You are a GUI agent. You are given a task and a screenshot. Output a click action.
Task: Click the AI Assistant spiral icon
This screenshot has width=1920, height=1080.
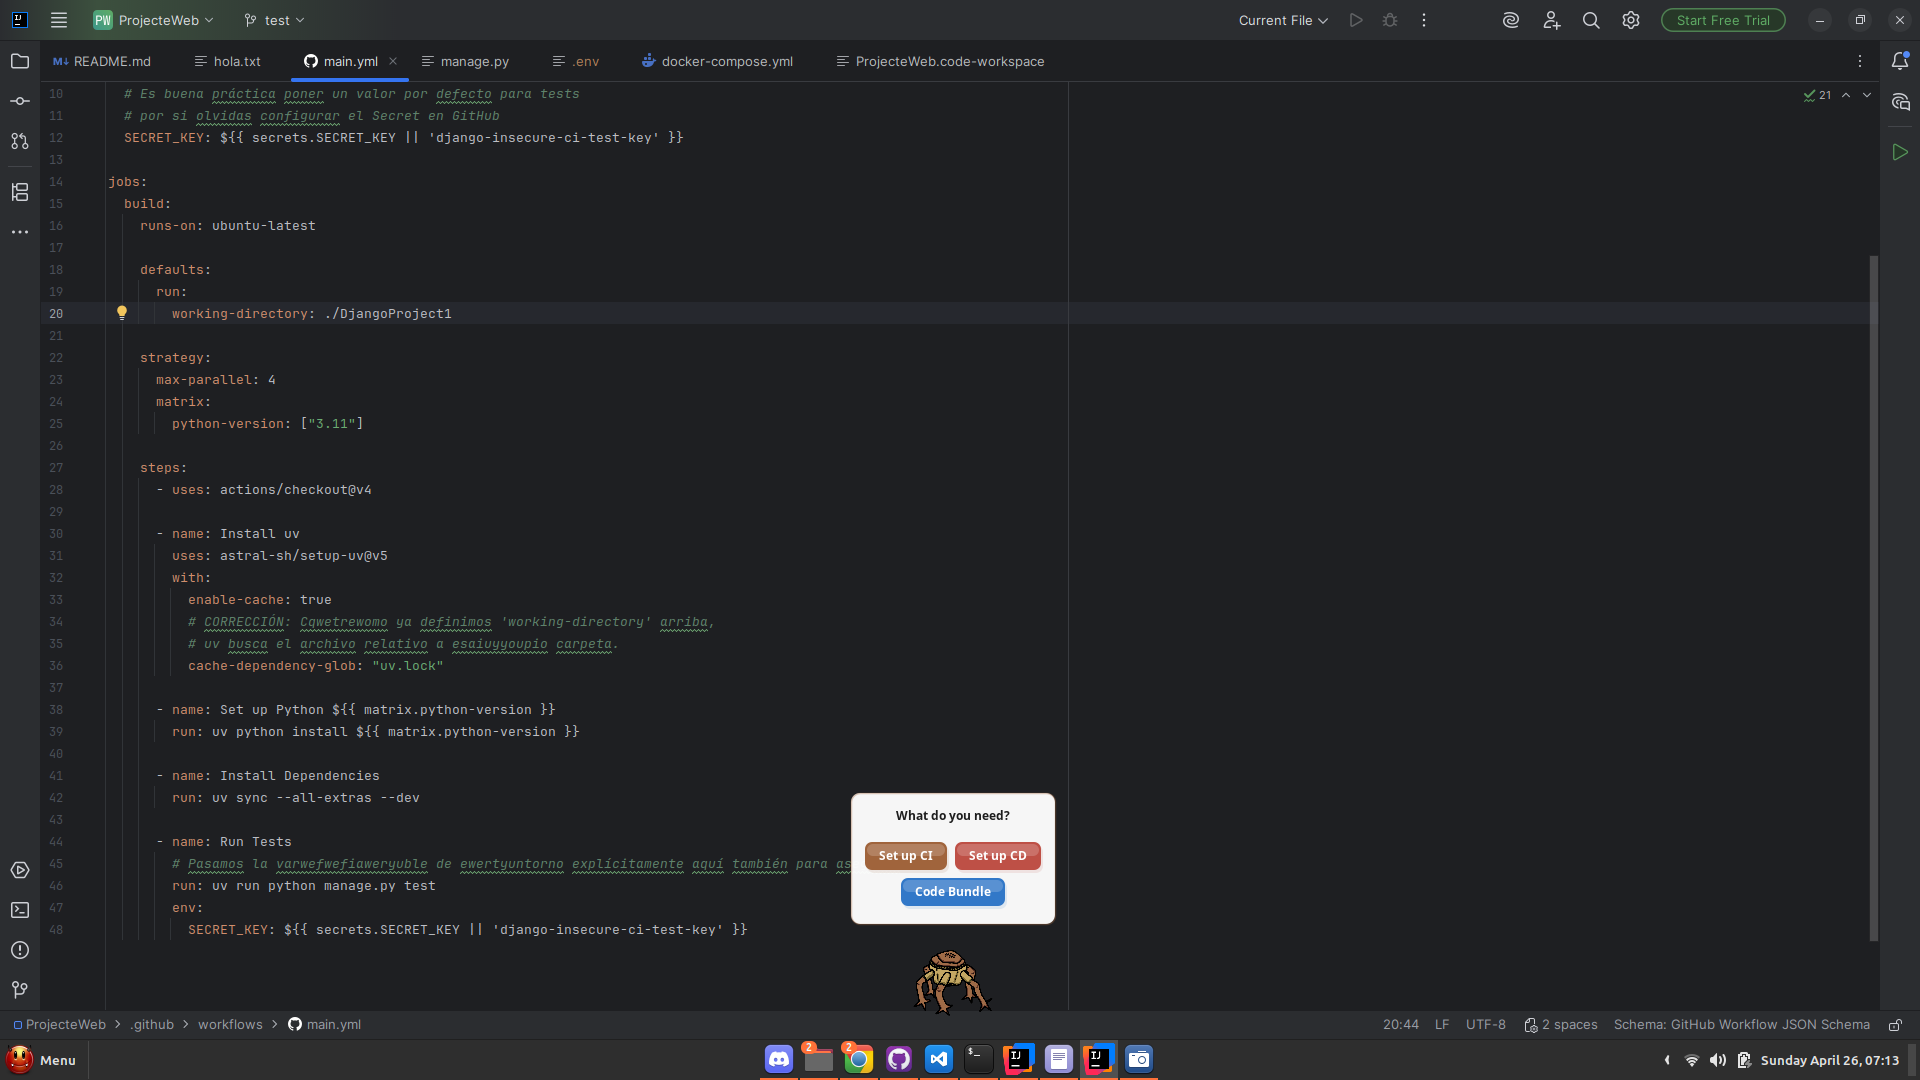pyautogui.click(x=1510, y=20)
